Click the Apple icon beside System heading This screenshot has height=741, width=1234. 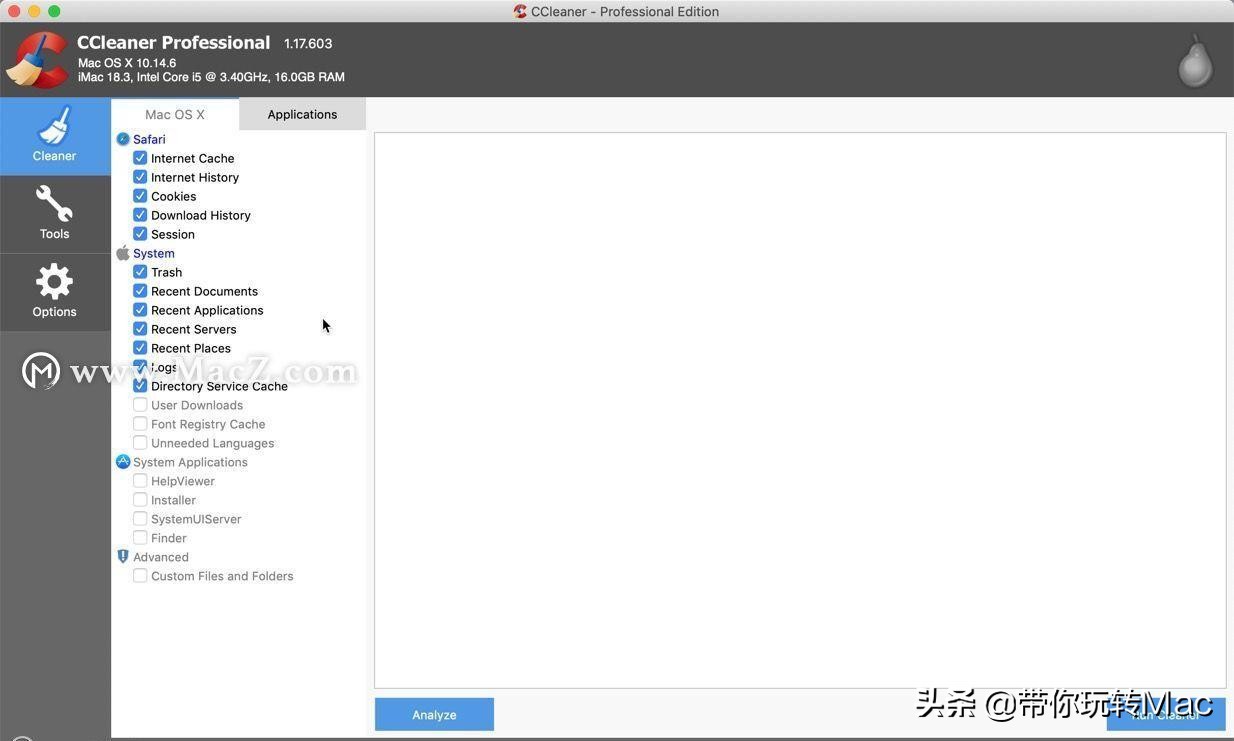[124, 253]
